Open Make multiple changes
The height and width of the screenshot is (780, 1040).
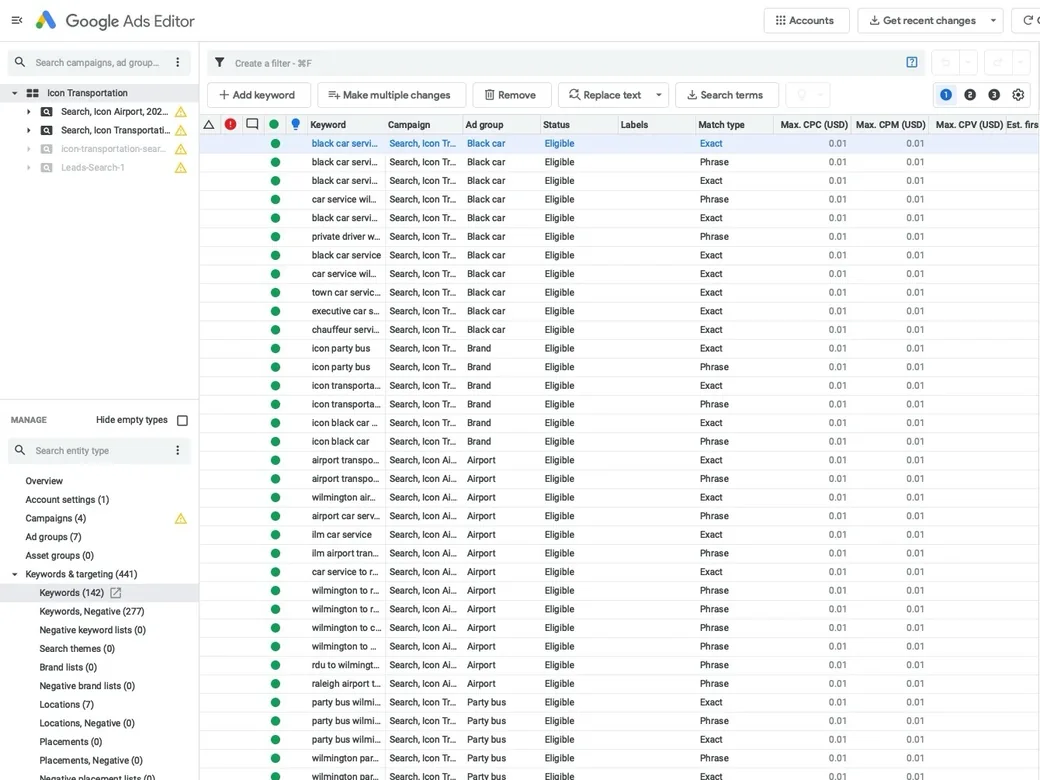tap(391, 95)
